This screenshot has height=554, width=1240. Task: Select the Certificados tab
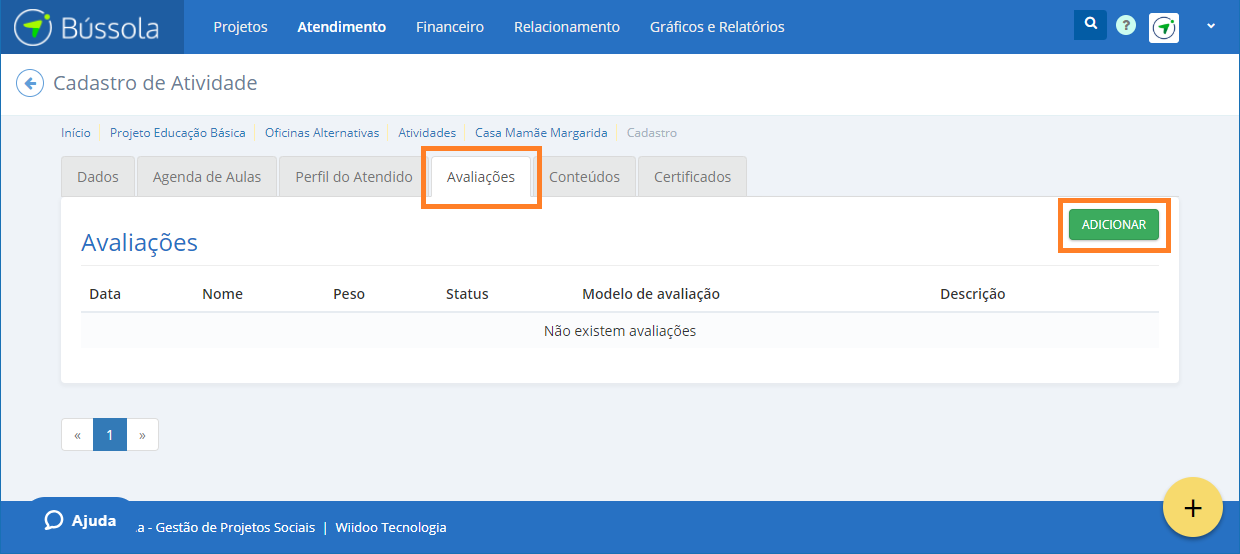coord(692,177)
